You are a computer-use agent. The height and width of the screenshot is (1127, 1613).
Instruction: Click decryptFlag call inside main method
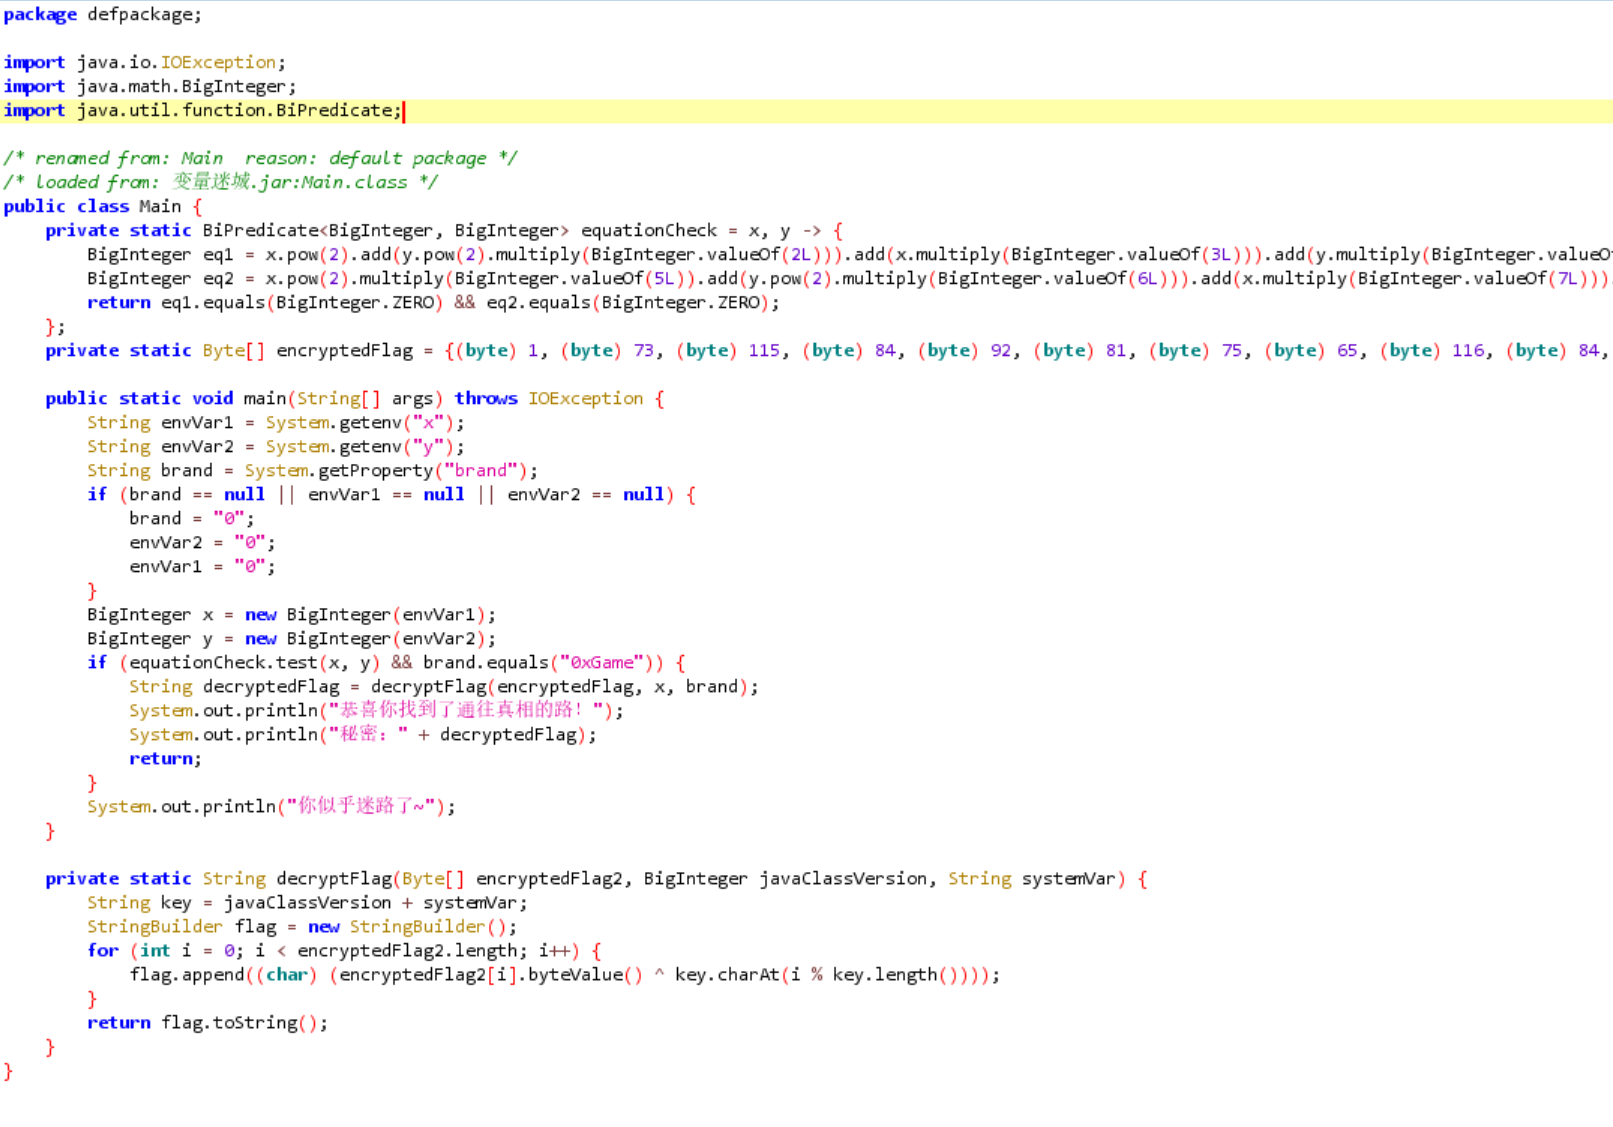pyautogui.click(x=428, y=686)
